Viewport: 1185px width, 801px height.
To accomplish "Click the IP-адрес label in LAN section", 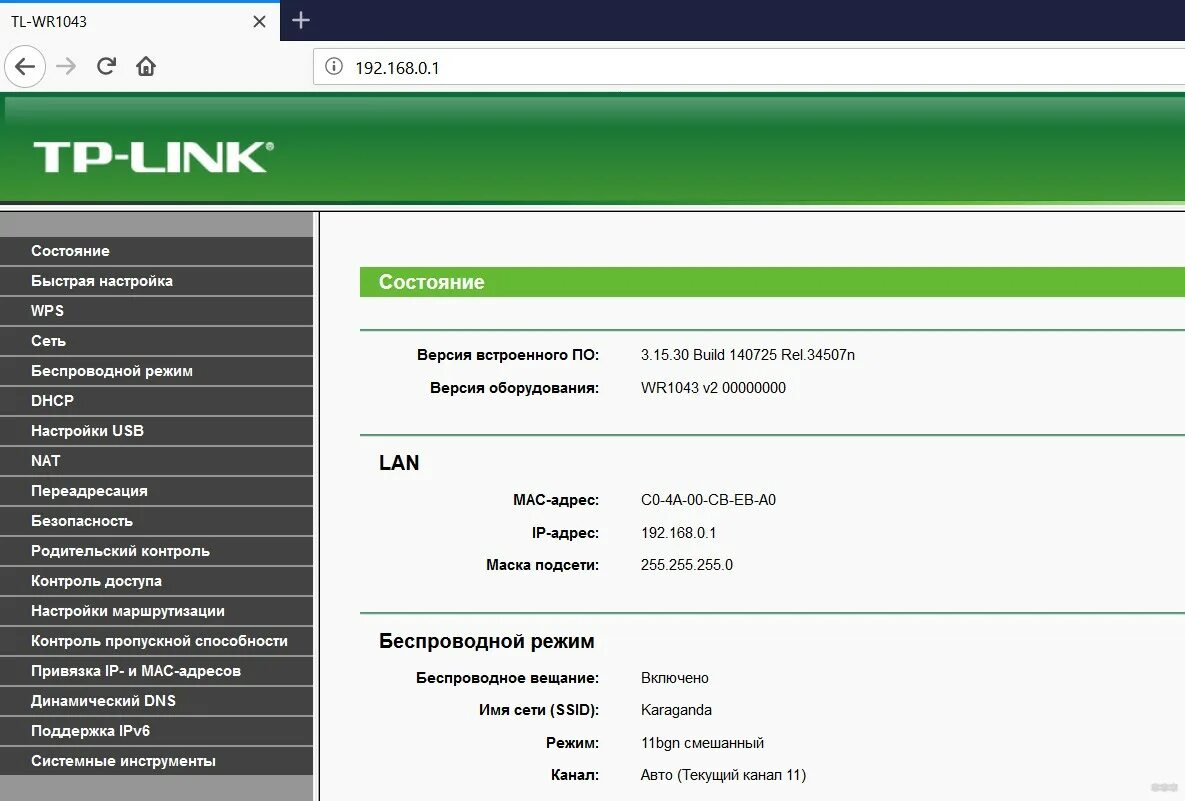I will [x=565, y=533].
